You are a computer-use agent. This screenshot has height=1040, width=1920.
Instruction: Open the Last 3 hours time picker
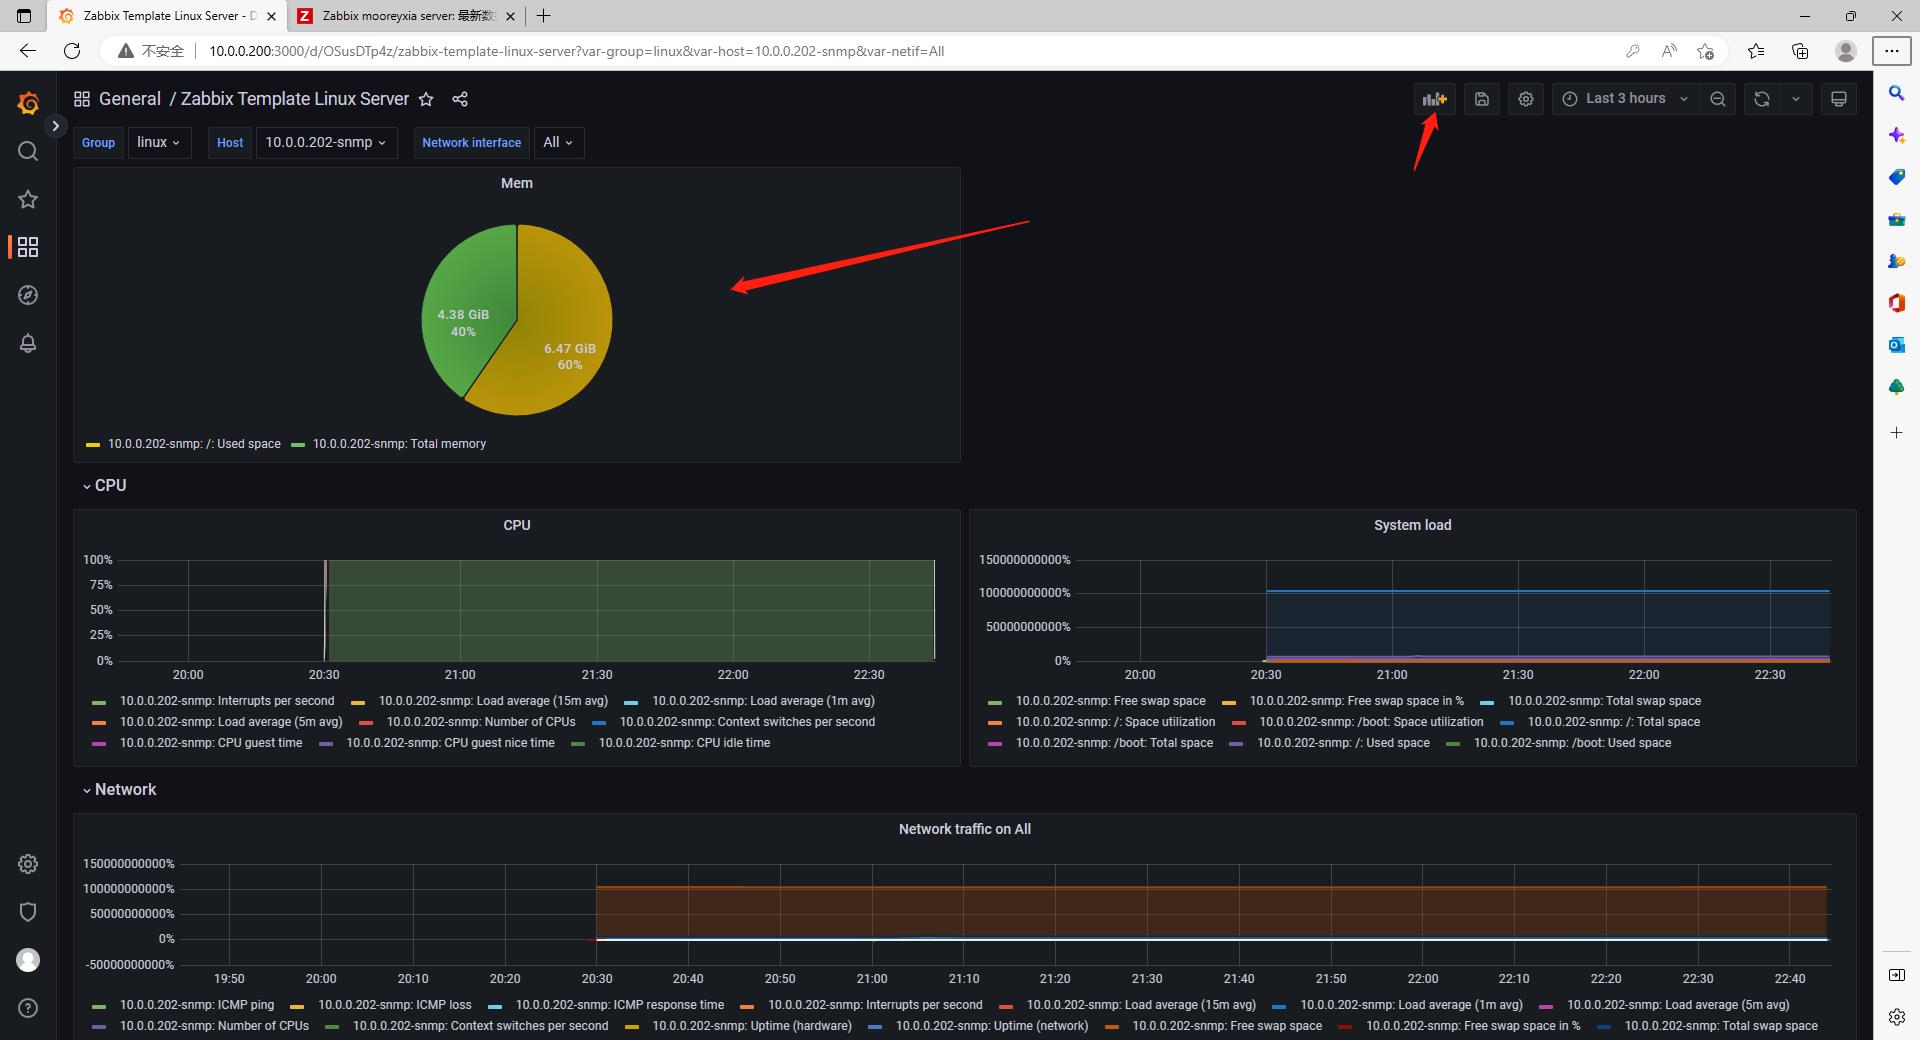pos(1625,99)
